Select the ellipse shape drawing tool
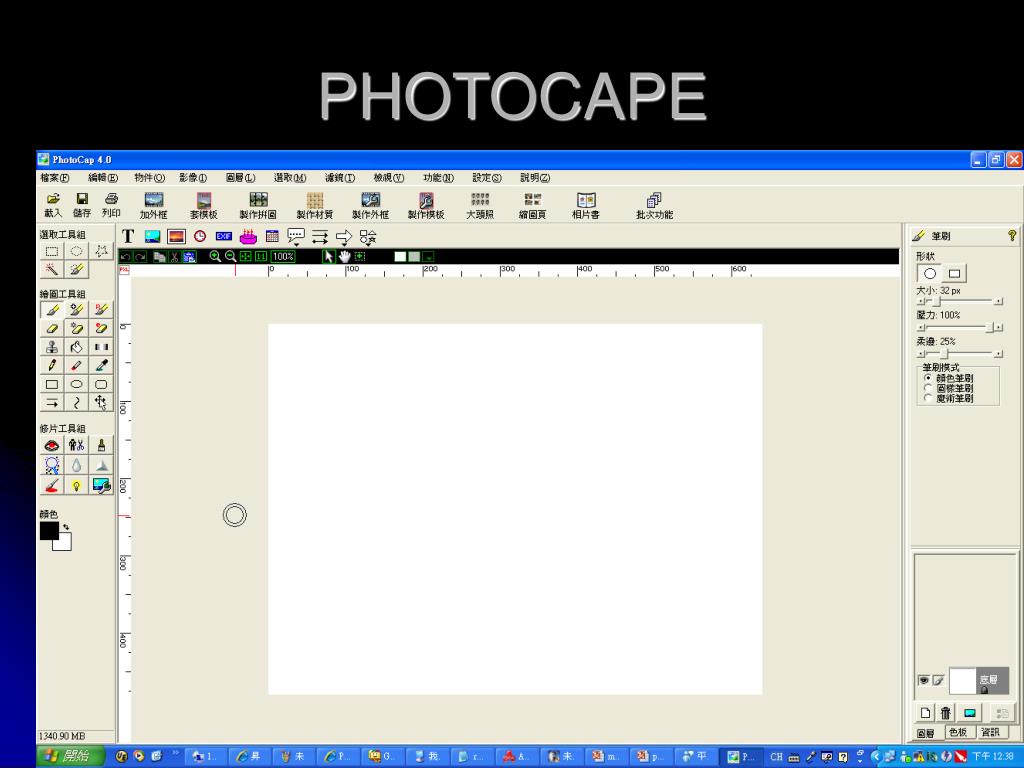 coord(76,384)
